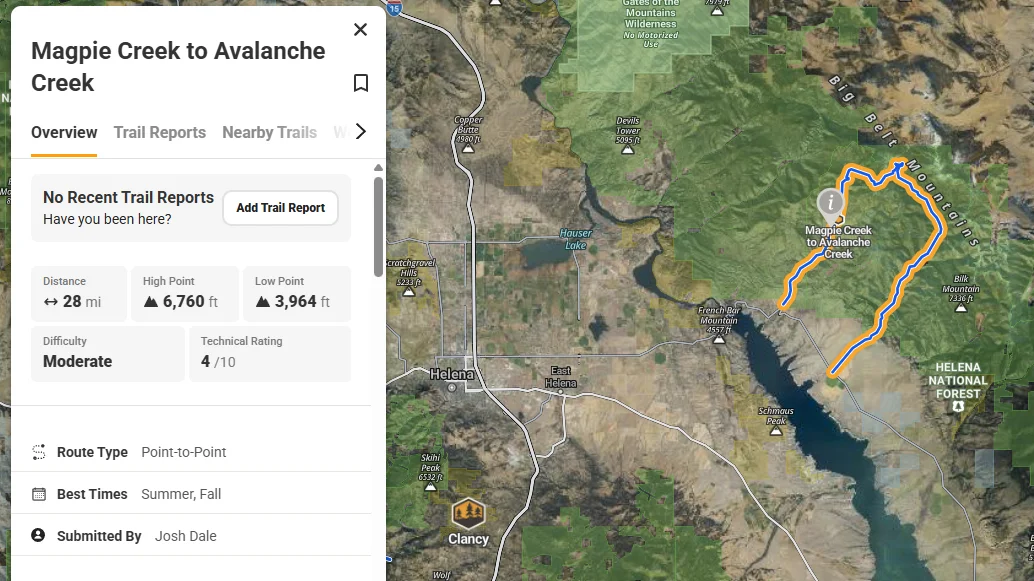This screenshot has height=581, width=1034.
Task: Click the panel scrollbar thumb
Action: (x=378, y=227)
